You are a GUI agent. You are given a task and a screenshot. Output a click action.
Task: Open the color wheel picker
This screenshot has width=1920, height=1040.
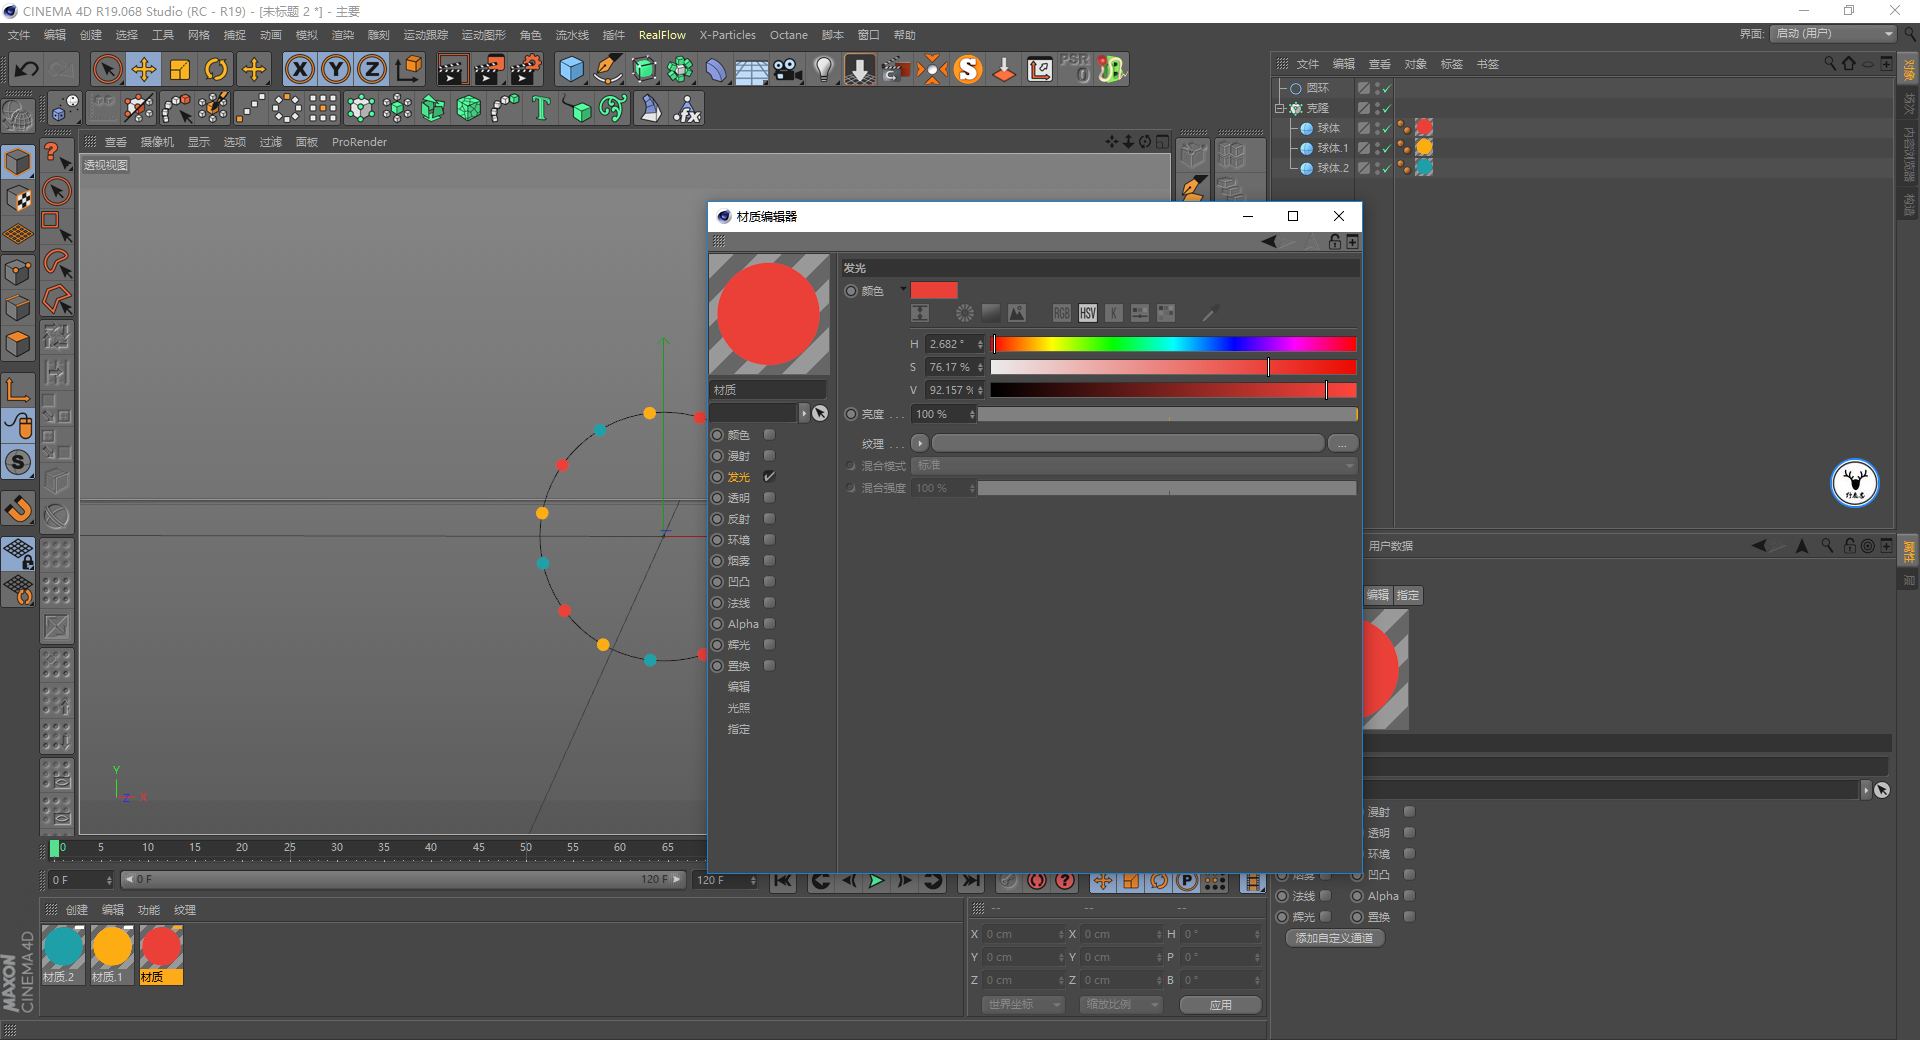964,313
